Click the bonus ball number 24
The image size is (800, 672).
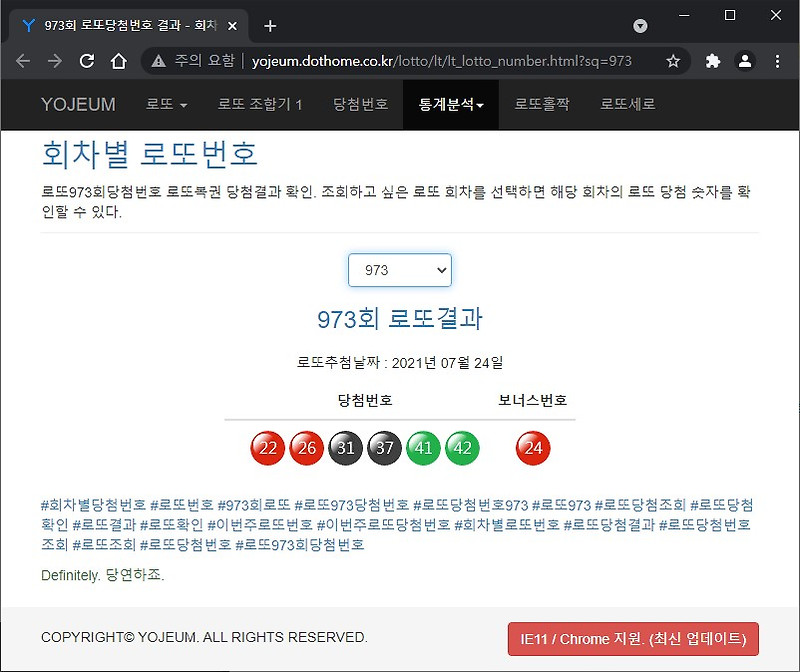pos(533,448)
